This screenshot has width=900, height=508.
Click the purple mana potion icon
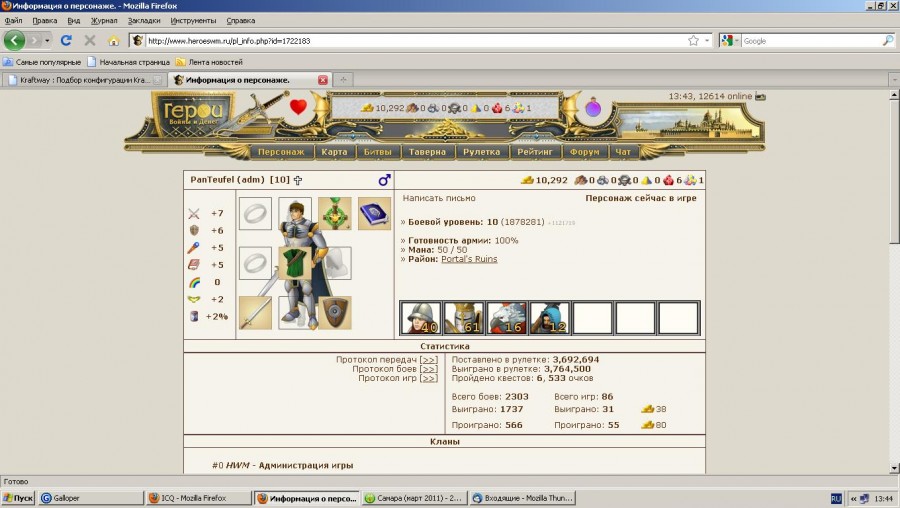coord(593,108)
